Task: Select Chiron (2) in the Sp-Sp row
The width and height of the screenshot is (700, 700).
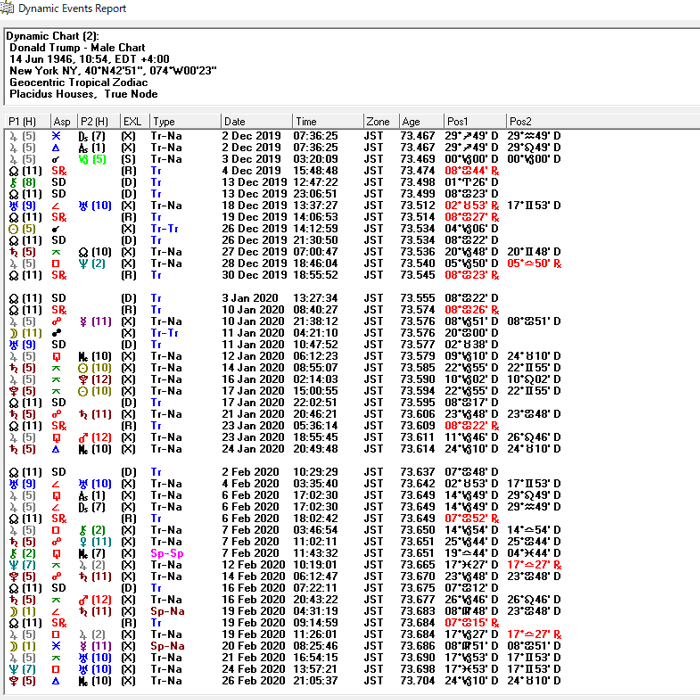Action: [22, 554]
